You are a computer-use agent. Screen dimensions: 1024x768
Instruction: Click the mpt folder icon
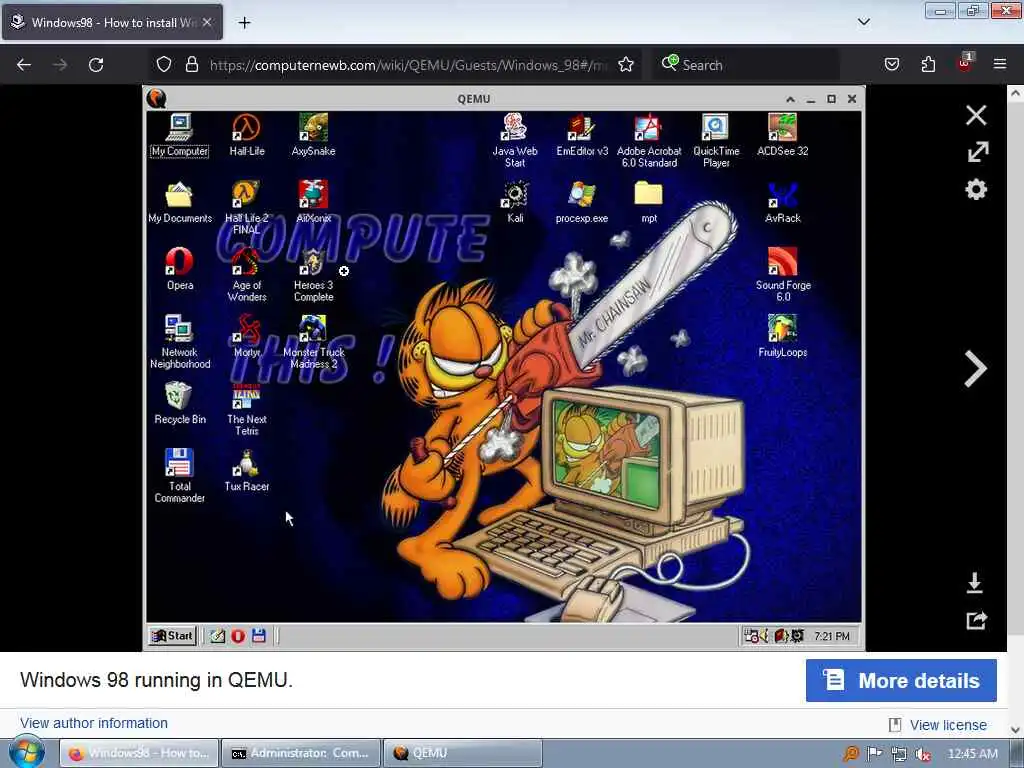648,202
